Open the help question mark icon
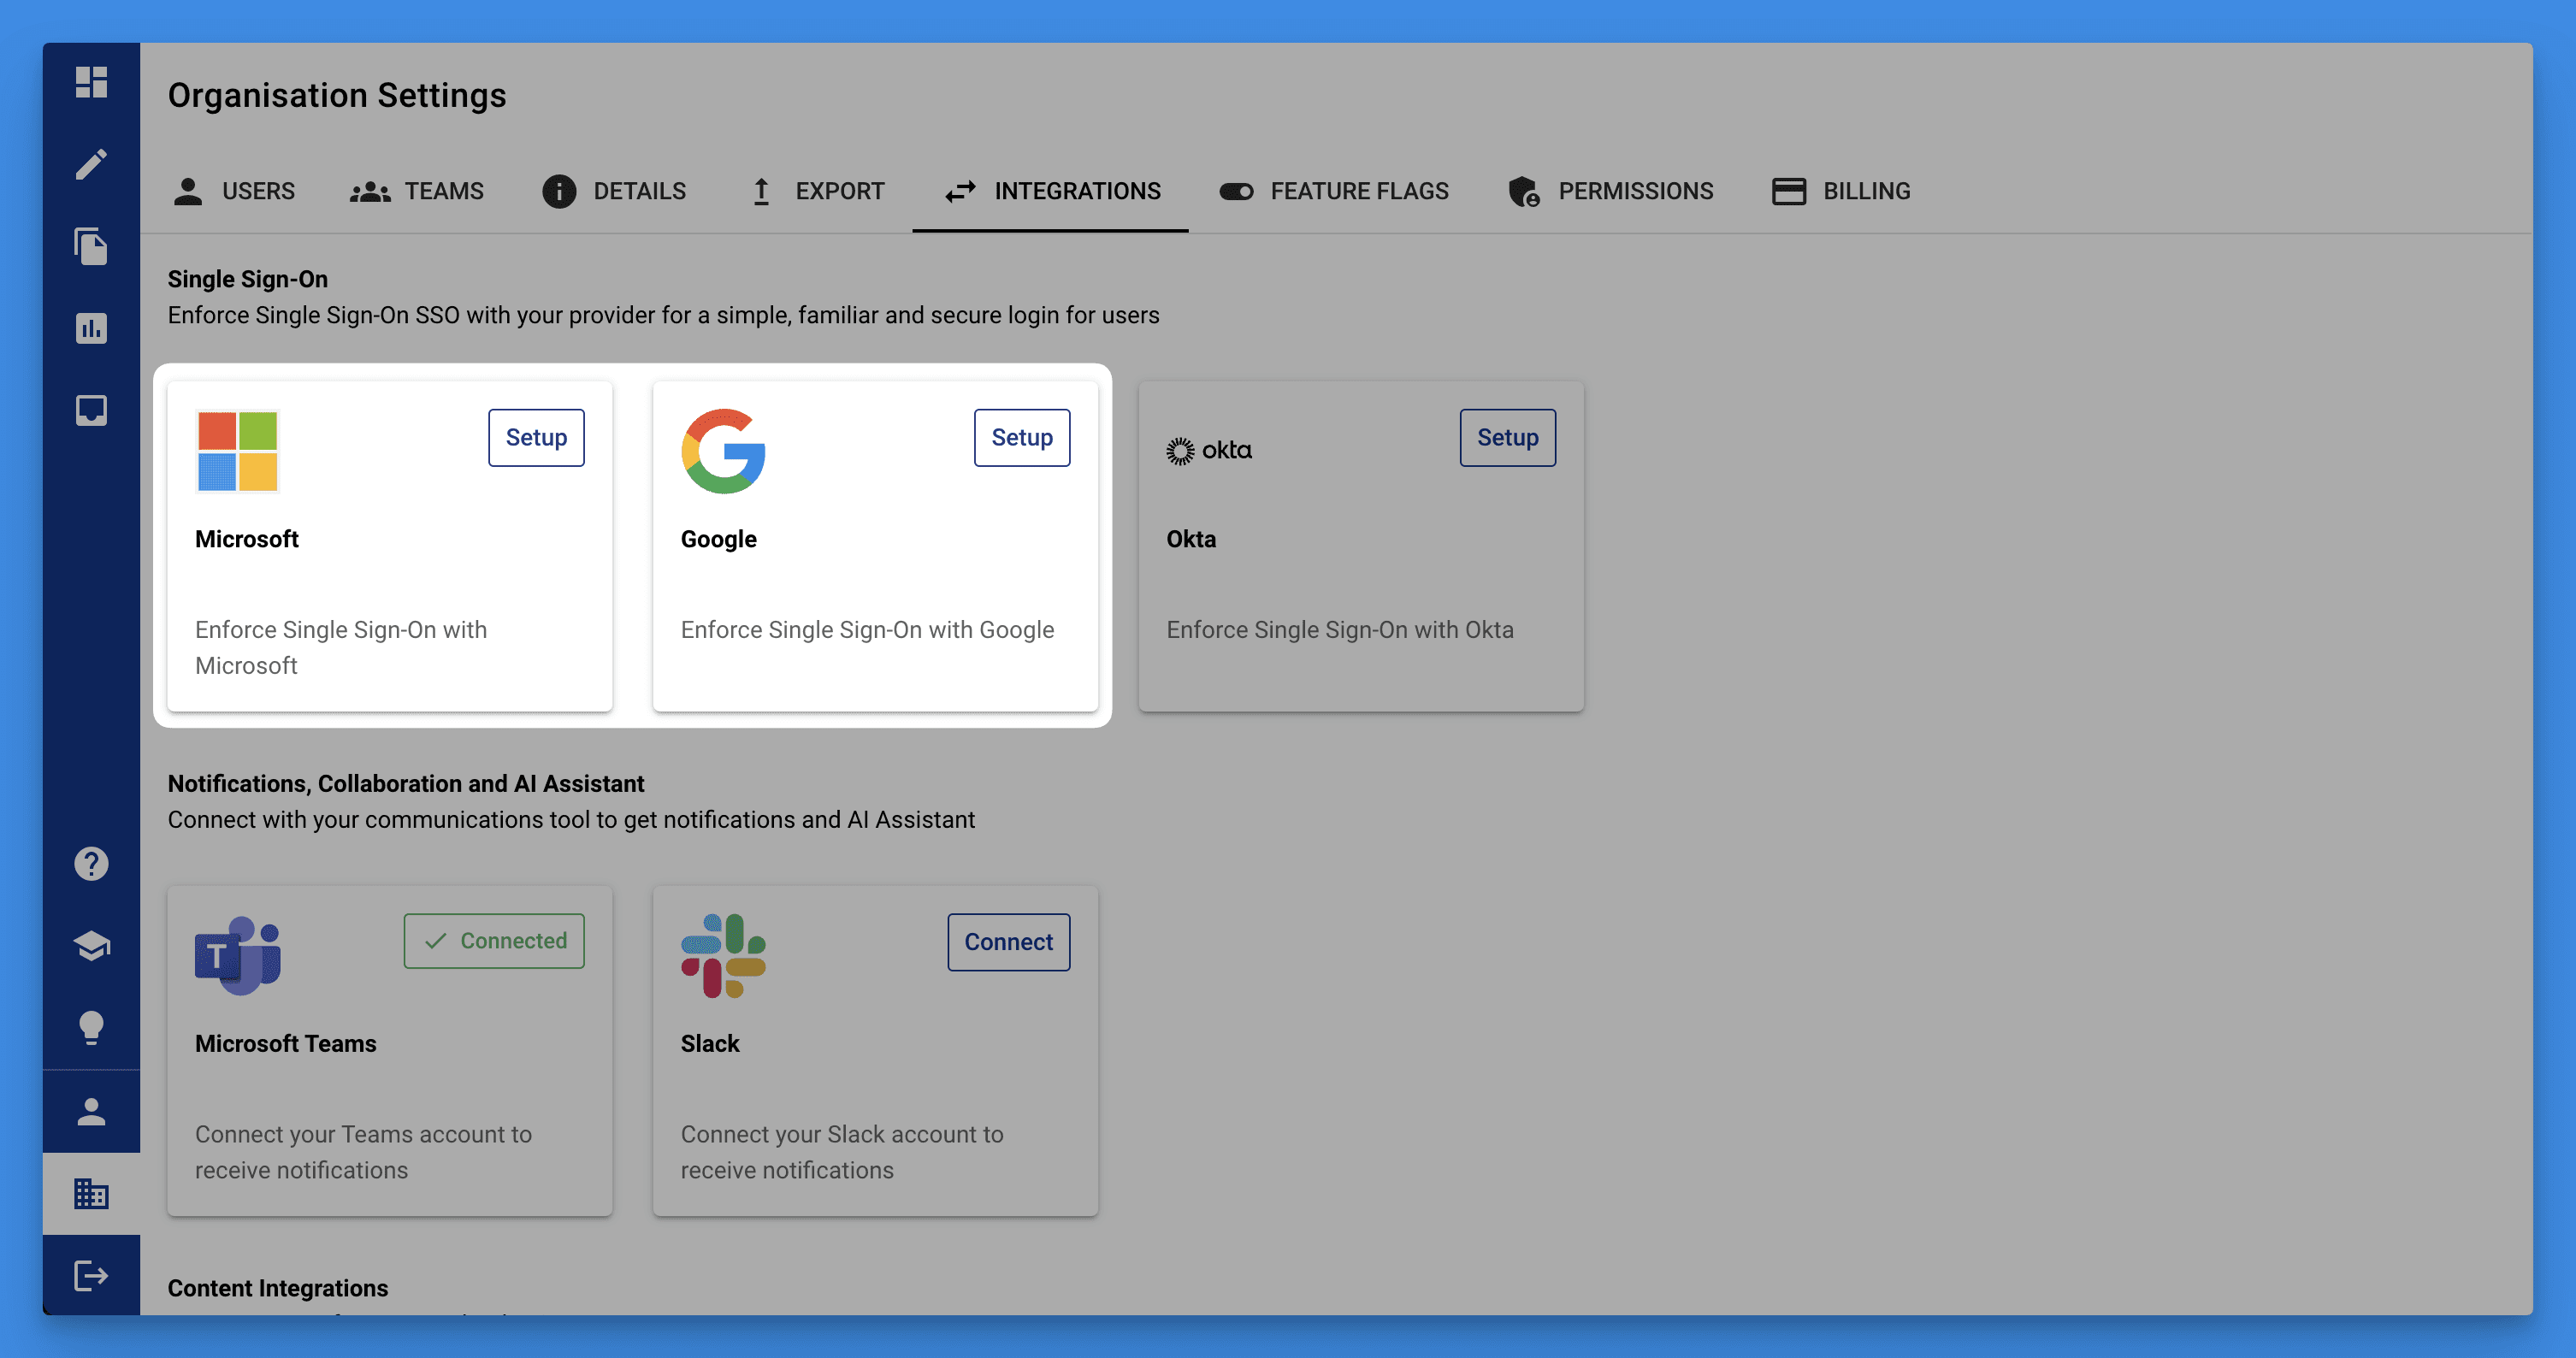 91,864
